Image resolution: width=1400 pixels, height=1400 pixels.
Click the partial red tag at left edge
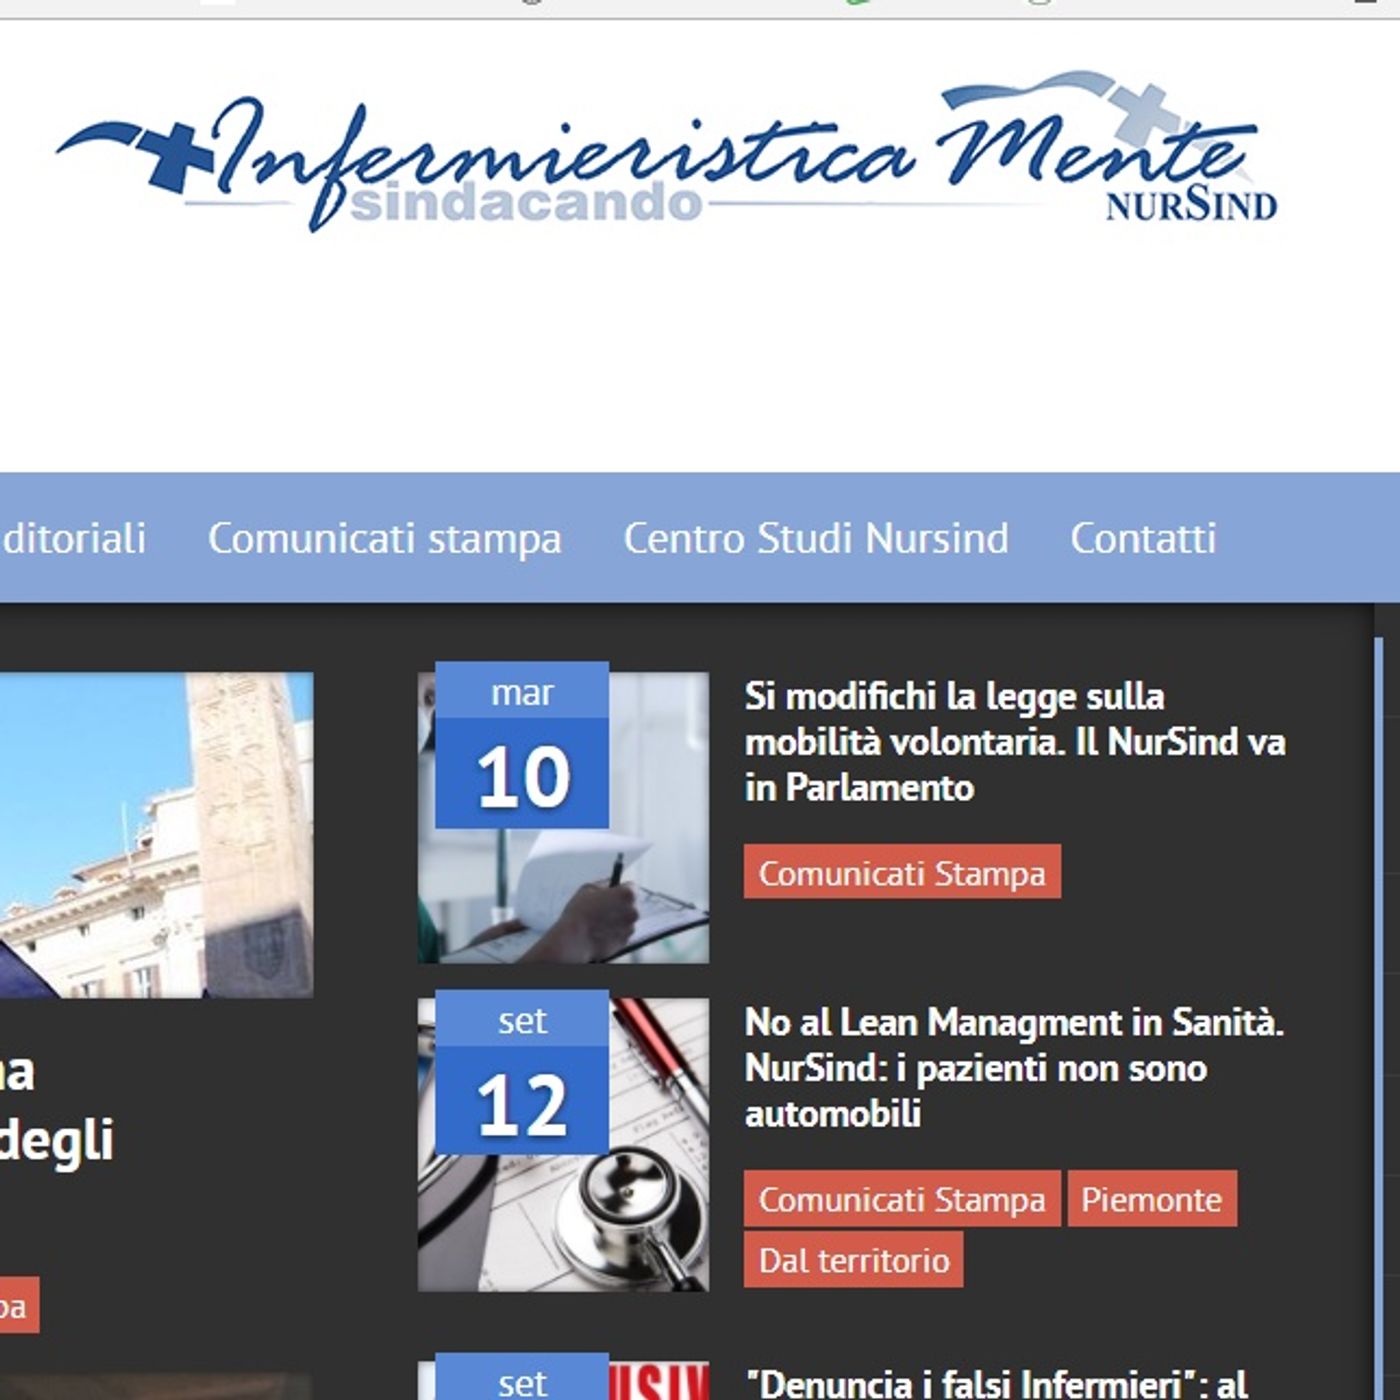tap(19, 1305)
